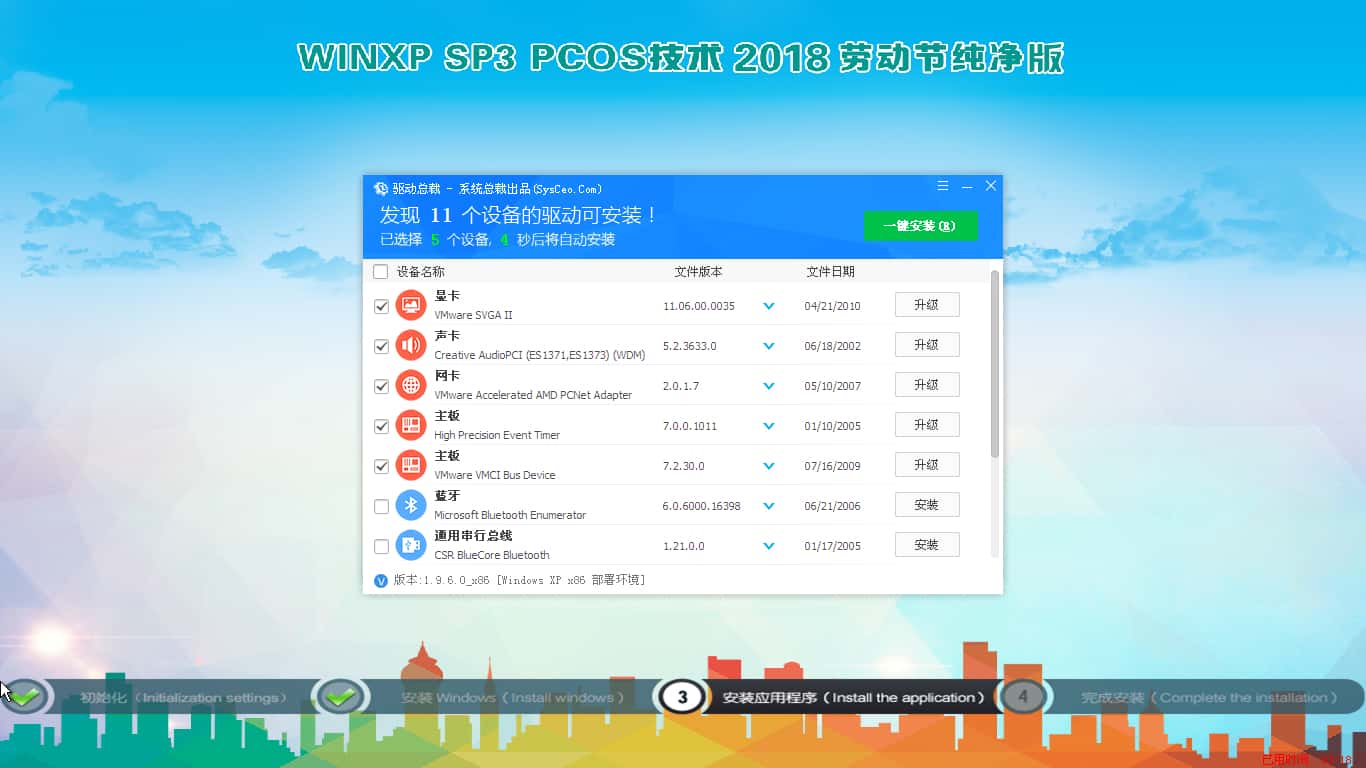Uncheck the High Precision Event Timer checkbox

coord(381,426)
